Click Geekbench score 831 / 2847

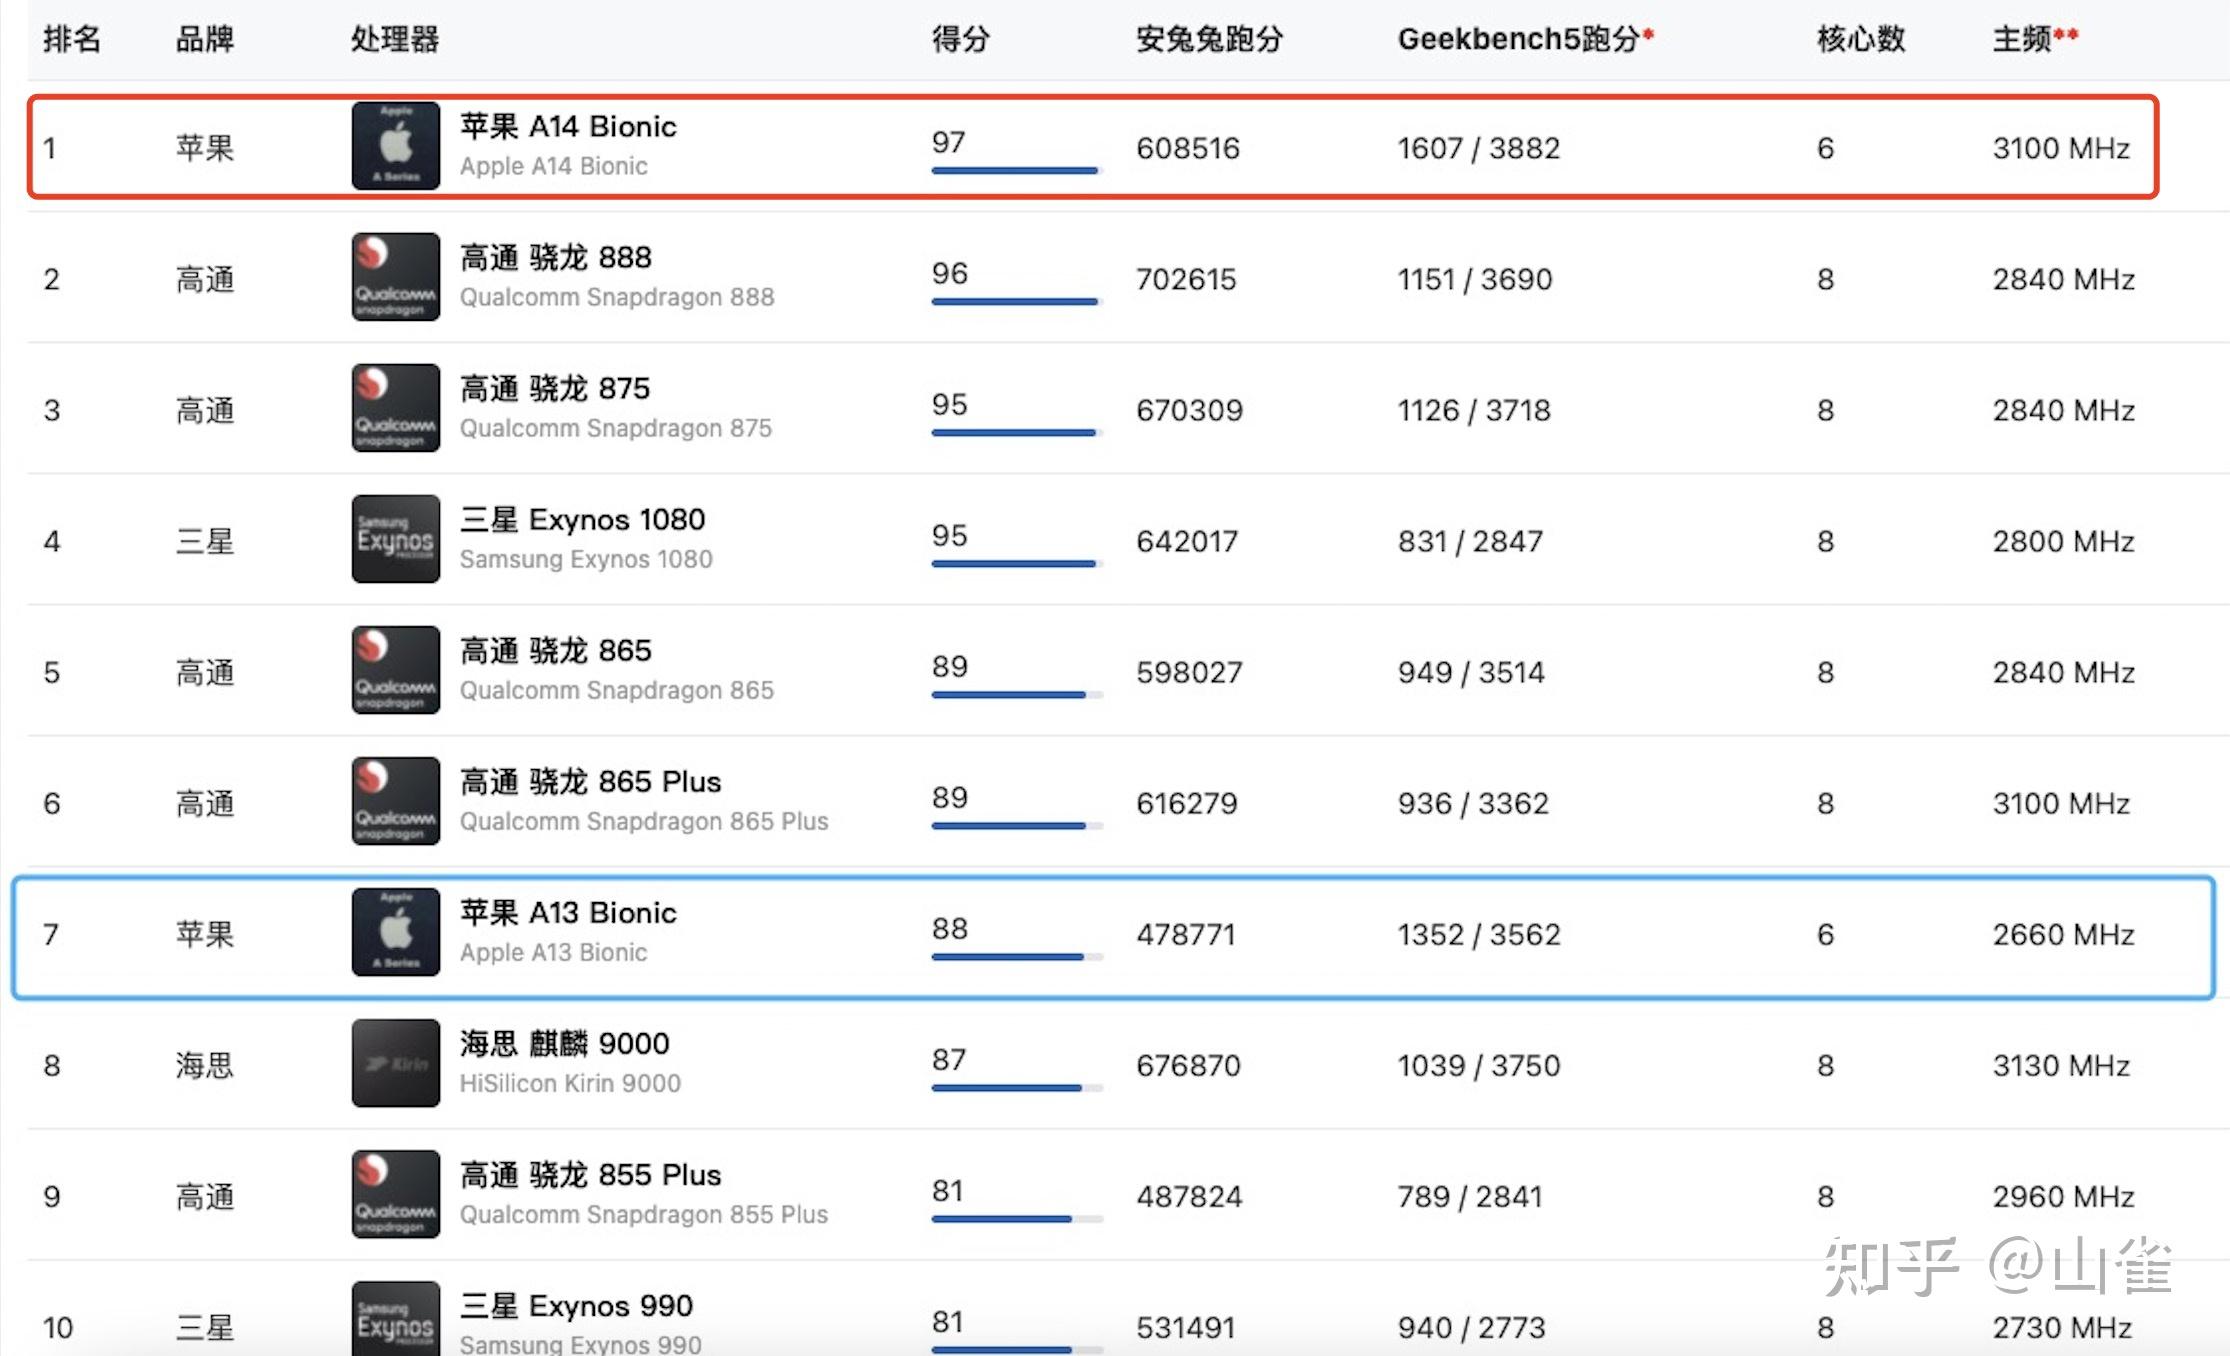click(1470, 541)
